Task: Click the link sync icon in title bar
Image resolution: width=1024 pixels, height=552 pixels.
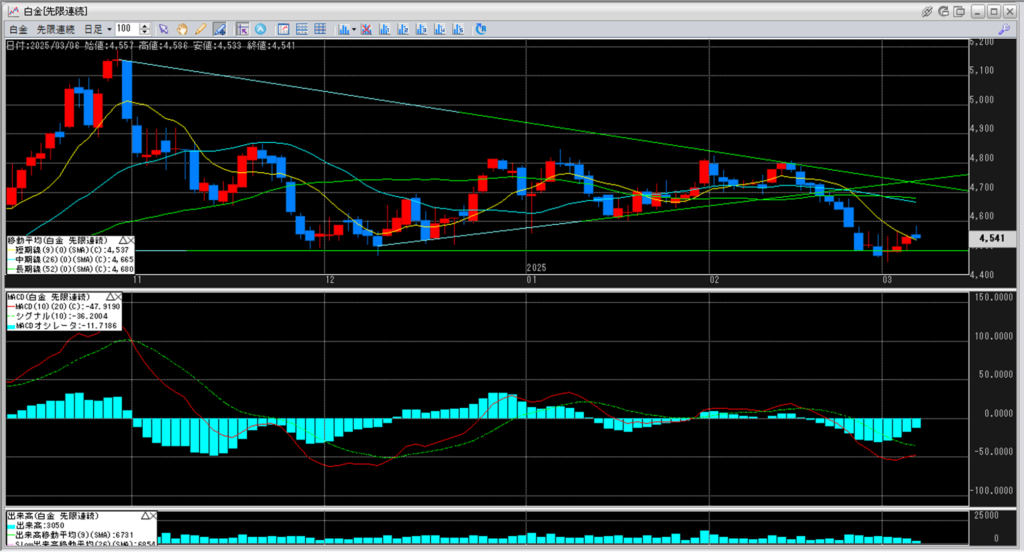Action: [928, 10]
